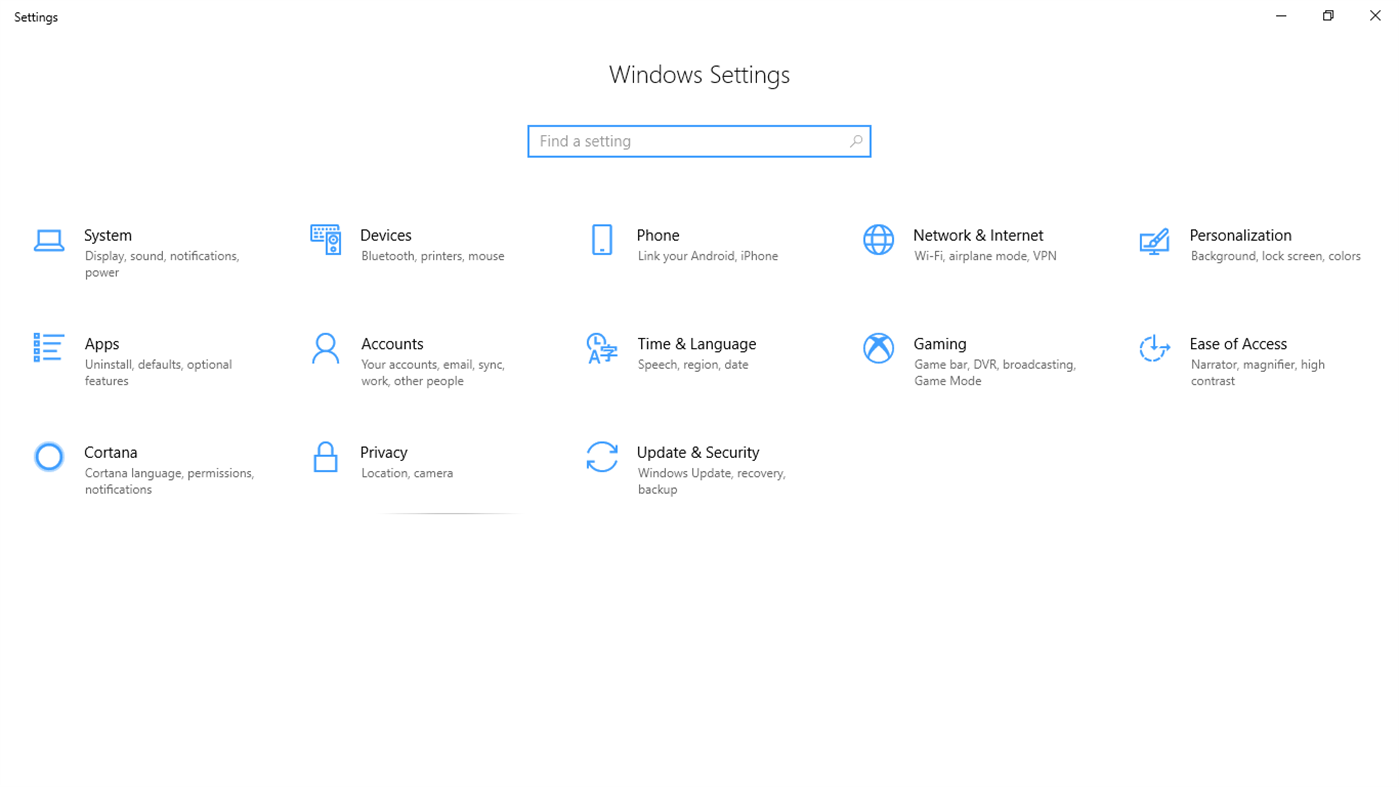Viewport: 1399px width, 787px height.
Task: Select the Phone icon
Action: point(601,240)
